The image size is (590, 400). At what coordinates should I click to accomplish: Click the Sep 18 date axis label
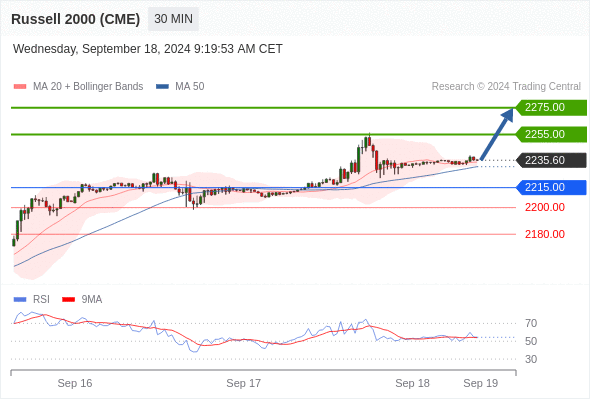412,383
